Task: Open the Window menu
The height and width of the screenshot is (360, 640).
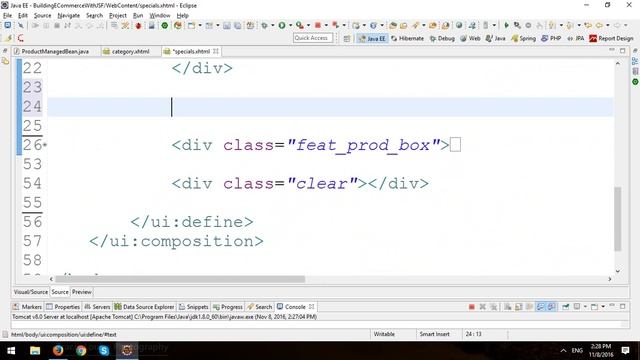Action: click(x=160, y=16)
